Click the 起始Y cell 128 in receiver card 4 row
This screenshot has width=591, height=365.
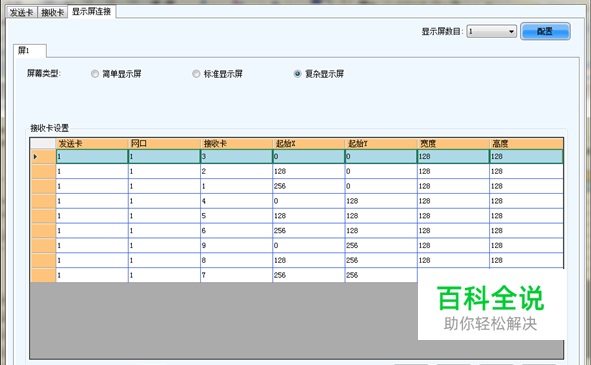point(381,201)
